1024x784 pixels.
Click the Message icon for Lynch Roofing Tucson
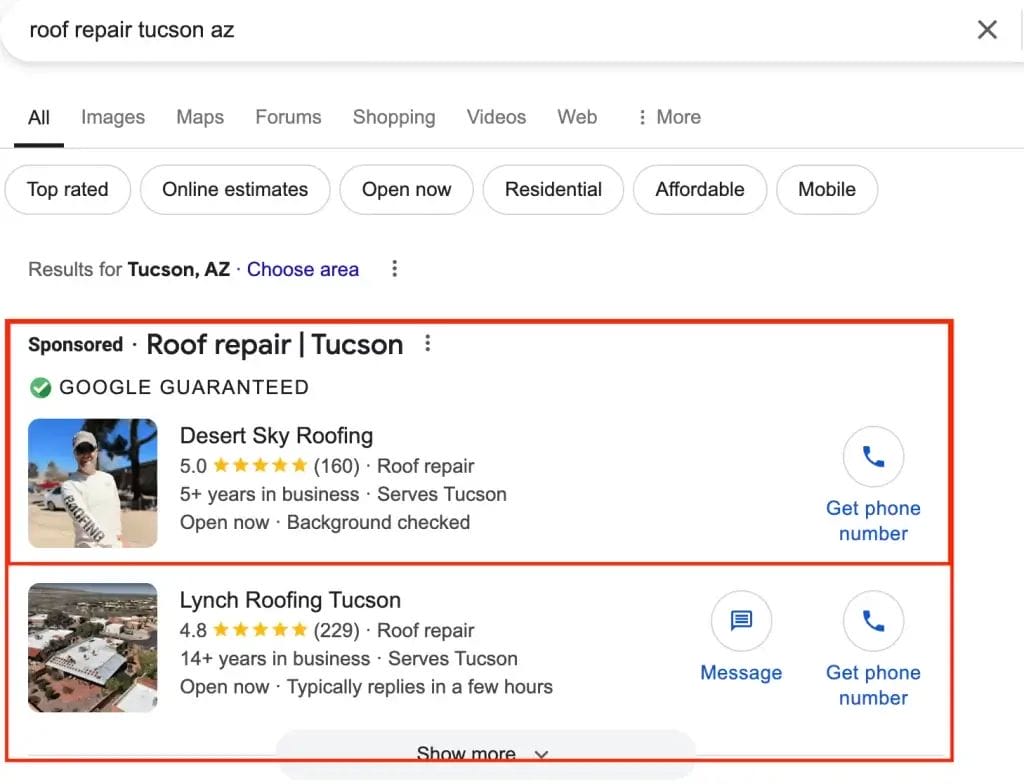tap(741, 621)
